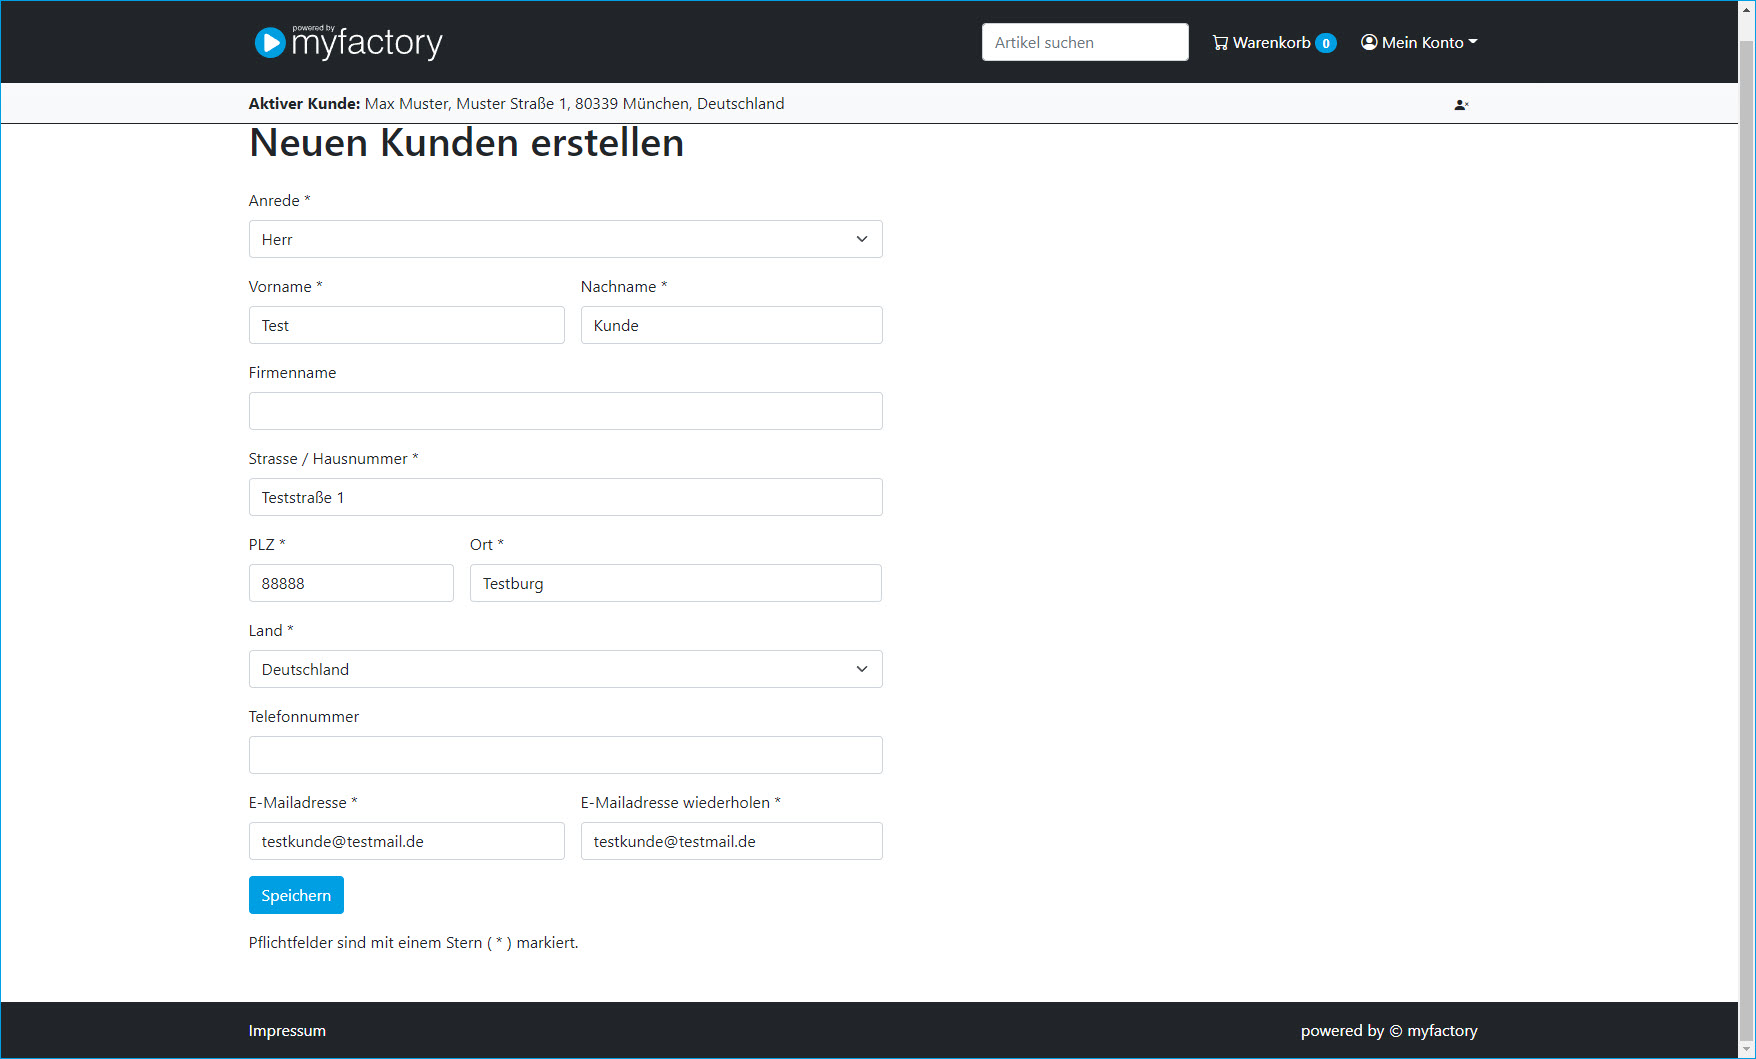The height and width of the screenshot is (1059, 1756).
Task: Click the scrollbar down arrow
Action: (1747, 1049)
